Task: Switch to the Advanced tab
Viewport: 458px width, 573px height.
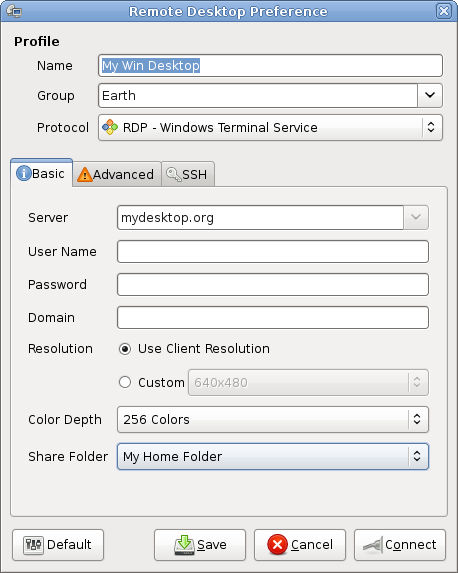Action: pos(117,174)
